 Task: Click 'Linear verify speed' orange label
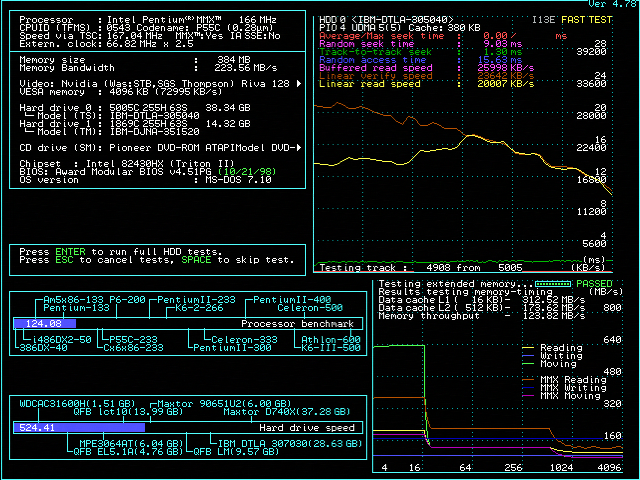pos(376,76)
